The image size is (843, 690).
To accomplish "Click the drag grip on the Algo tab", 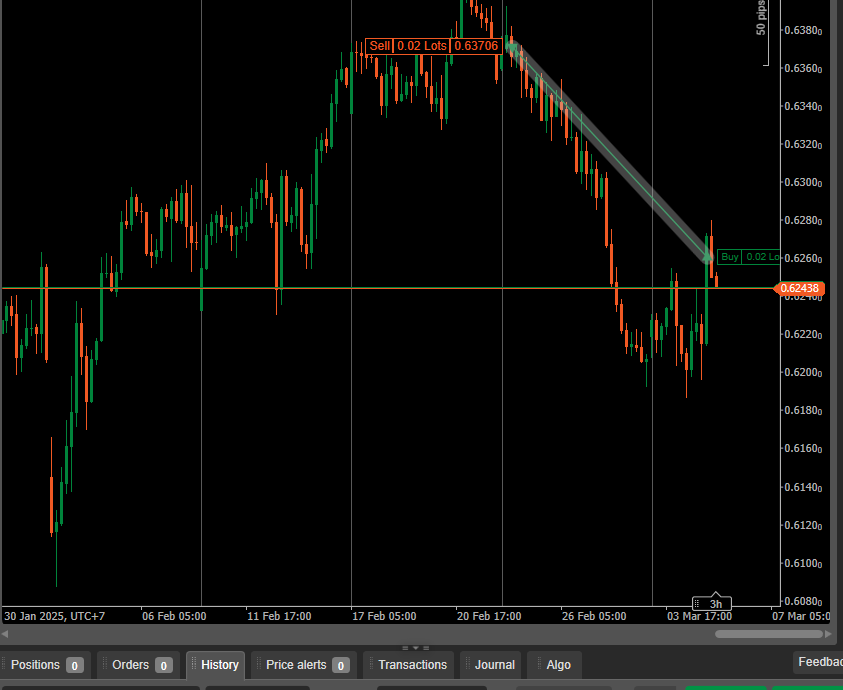I will tap(535, 665).
